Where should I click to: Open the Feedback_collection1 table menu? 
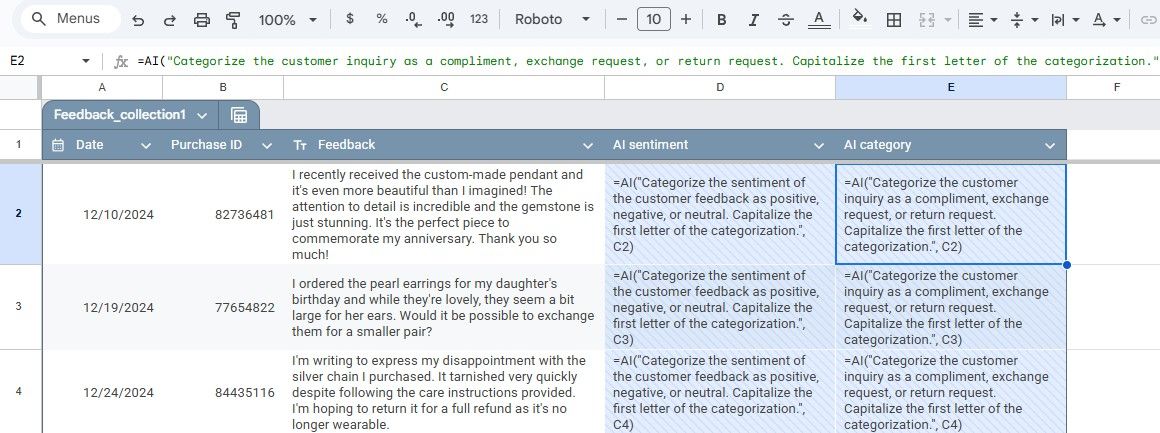click(203, 115)
